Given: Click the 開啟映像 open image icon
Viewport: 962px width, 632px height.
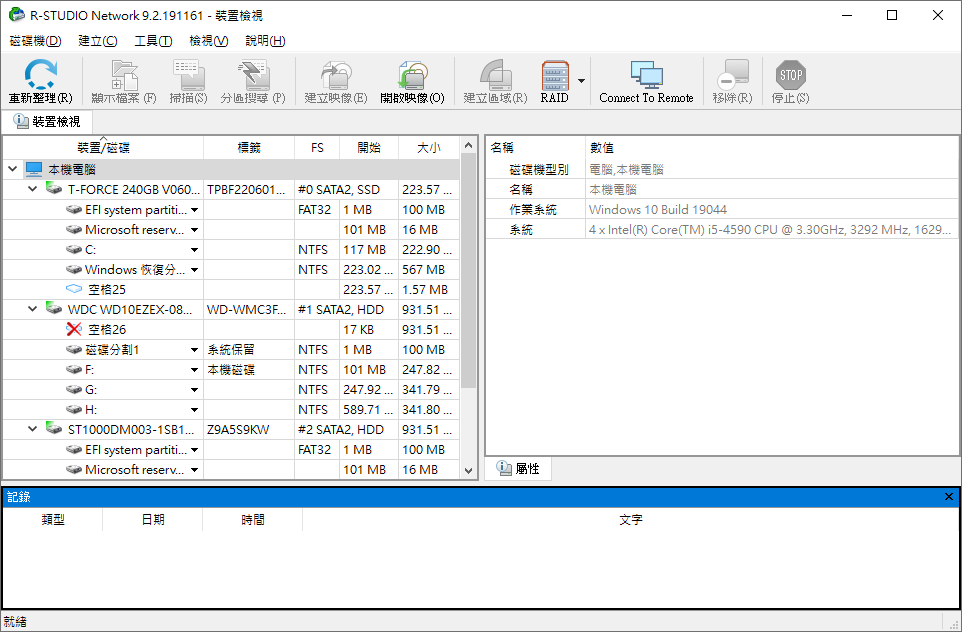Looking at the screenshot, I should (x=412, y=75).
